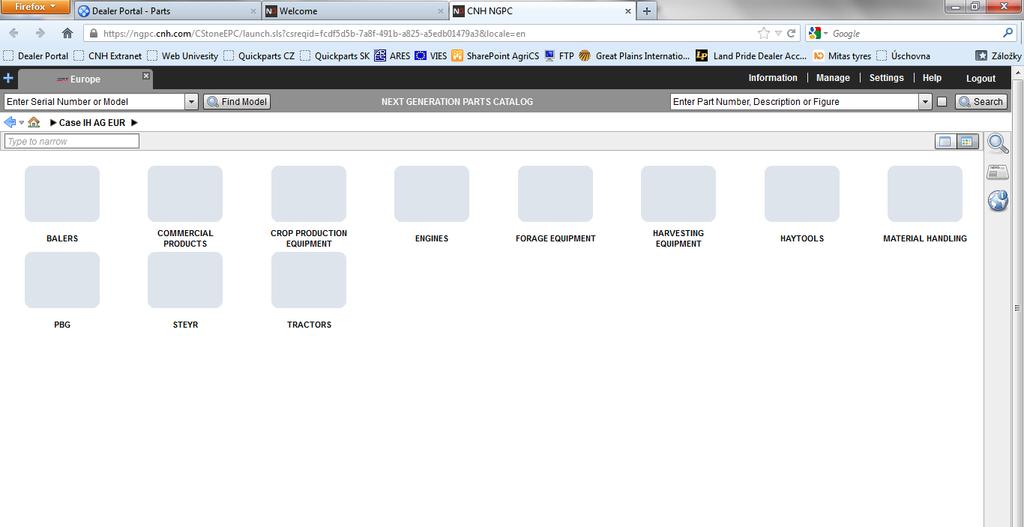Open Mitas tyres bookmark
This screenshot has width=1024, height=527.
pos(842,56)
